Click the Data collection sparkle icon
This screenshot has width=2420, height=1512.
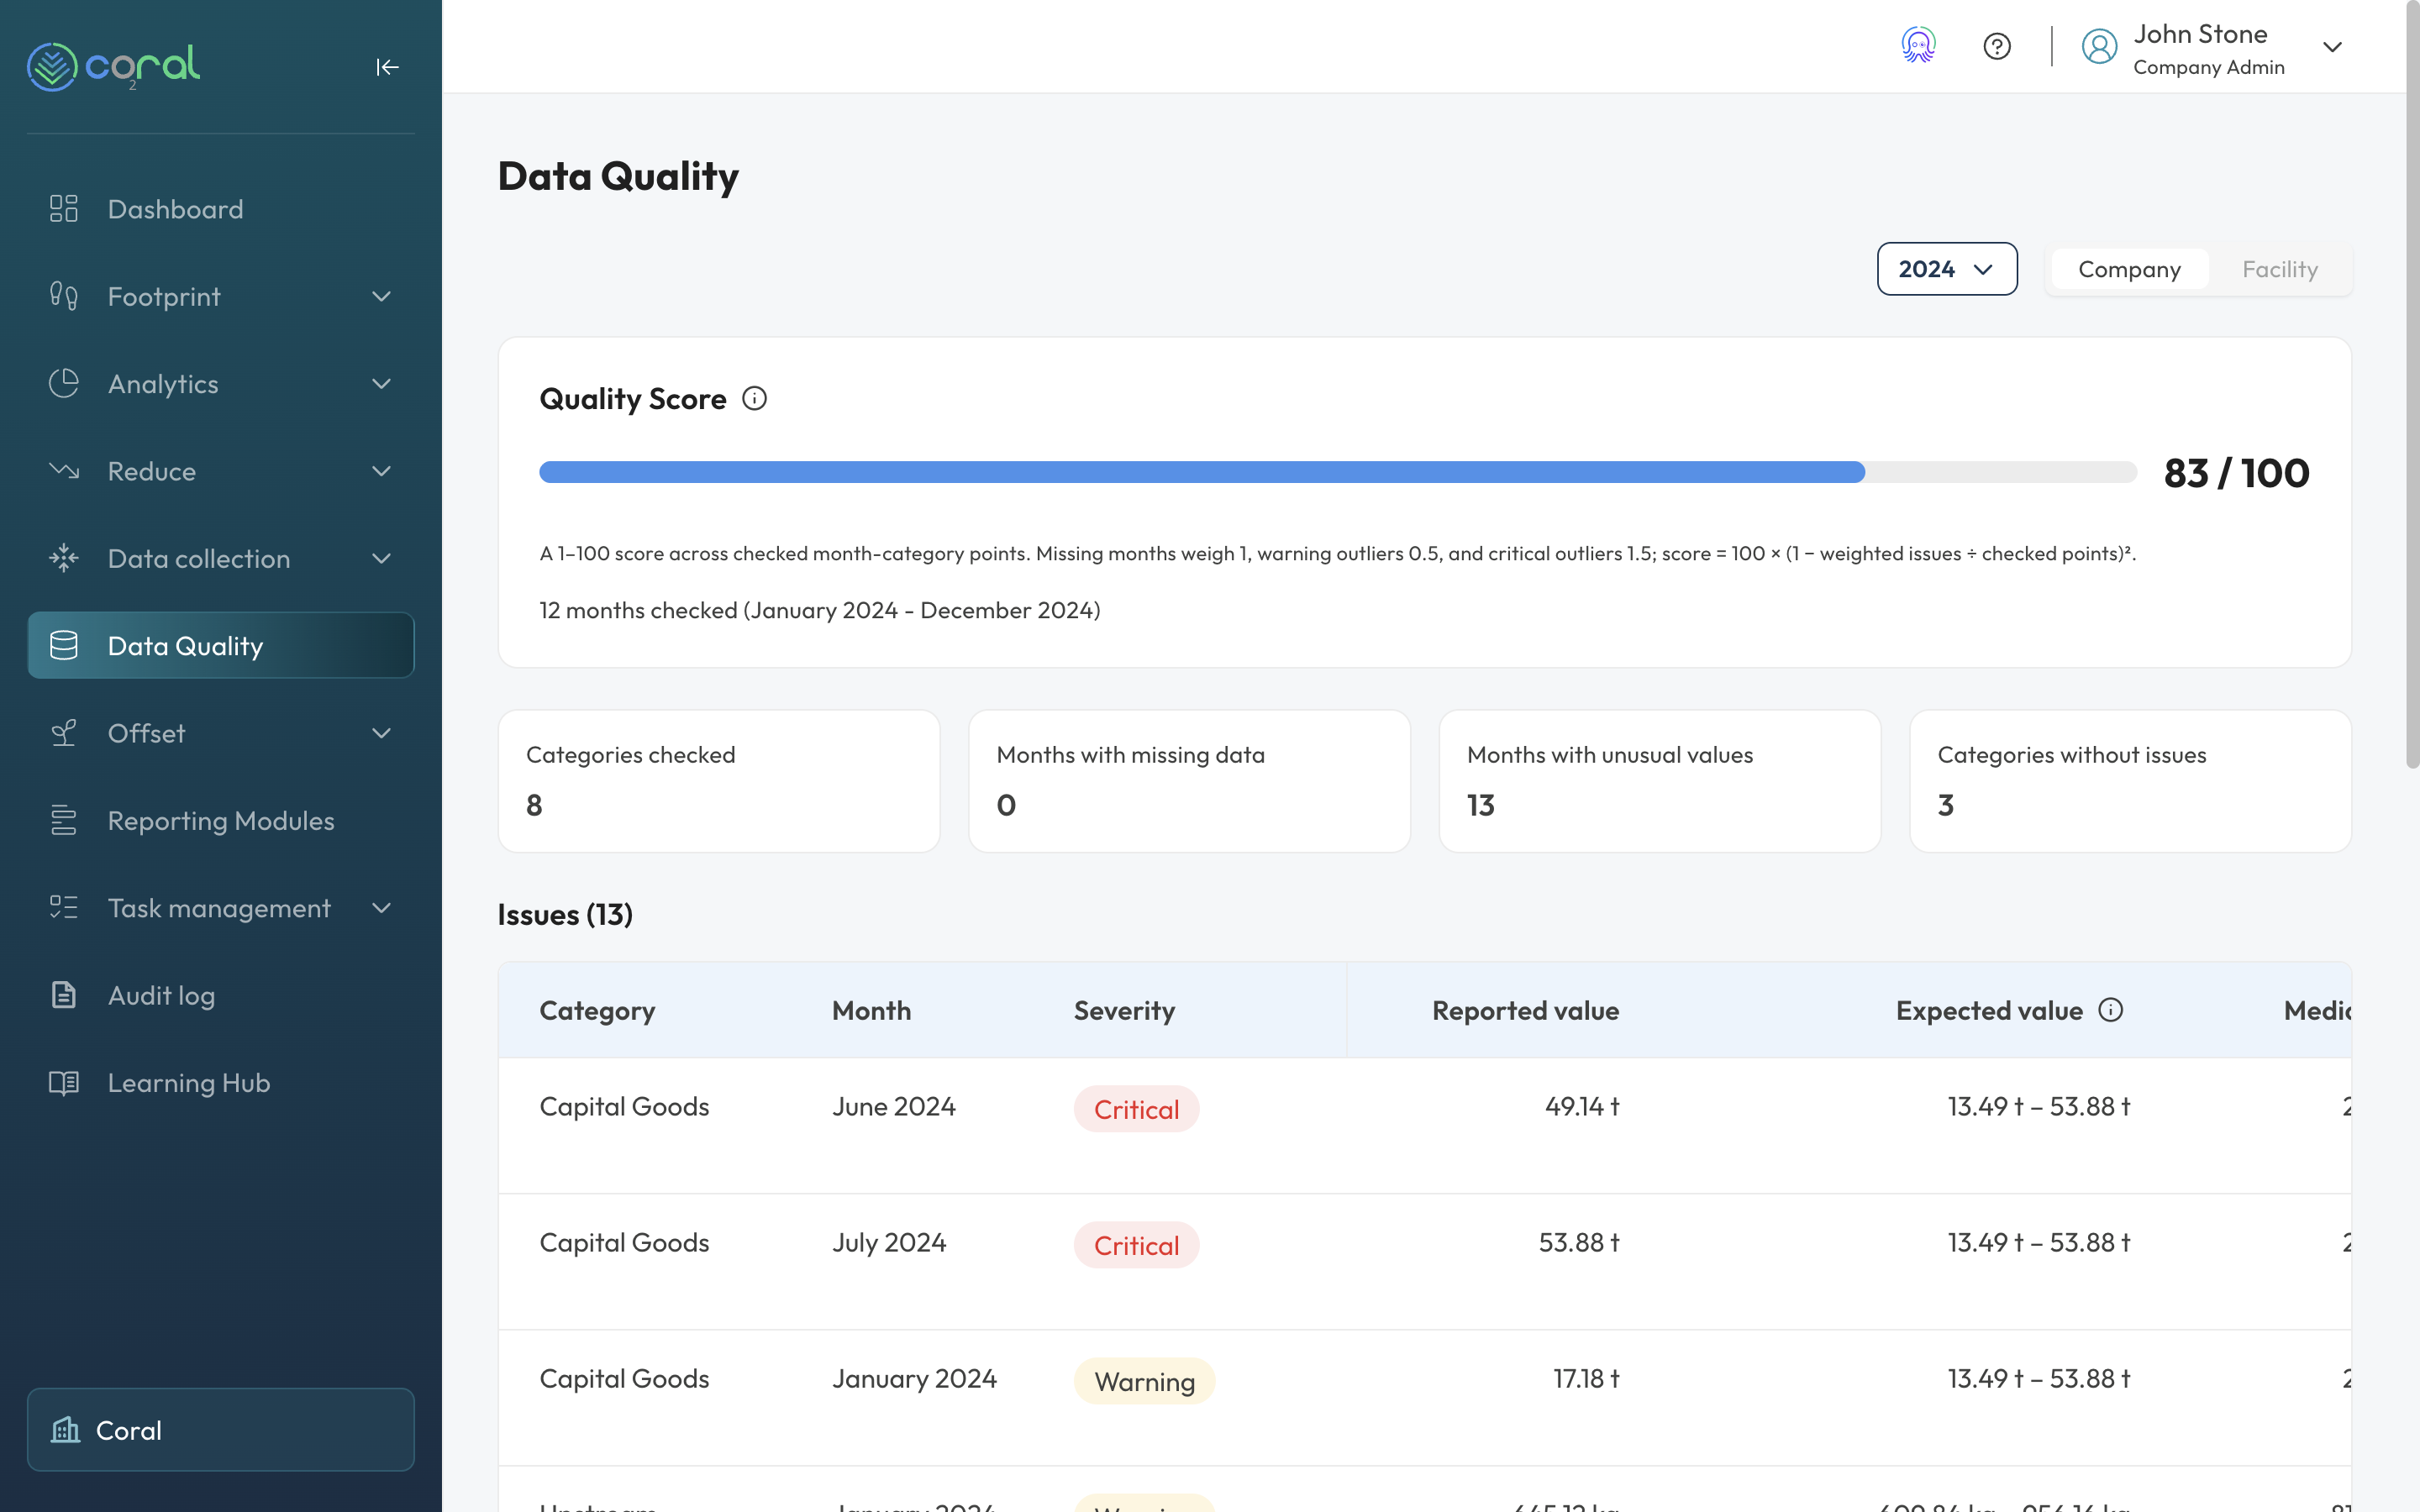[x=64, y=558]
